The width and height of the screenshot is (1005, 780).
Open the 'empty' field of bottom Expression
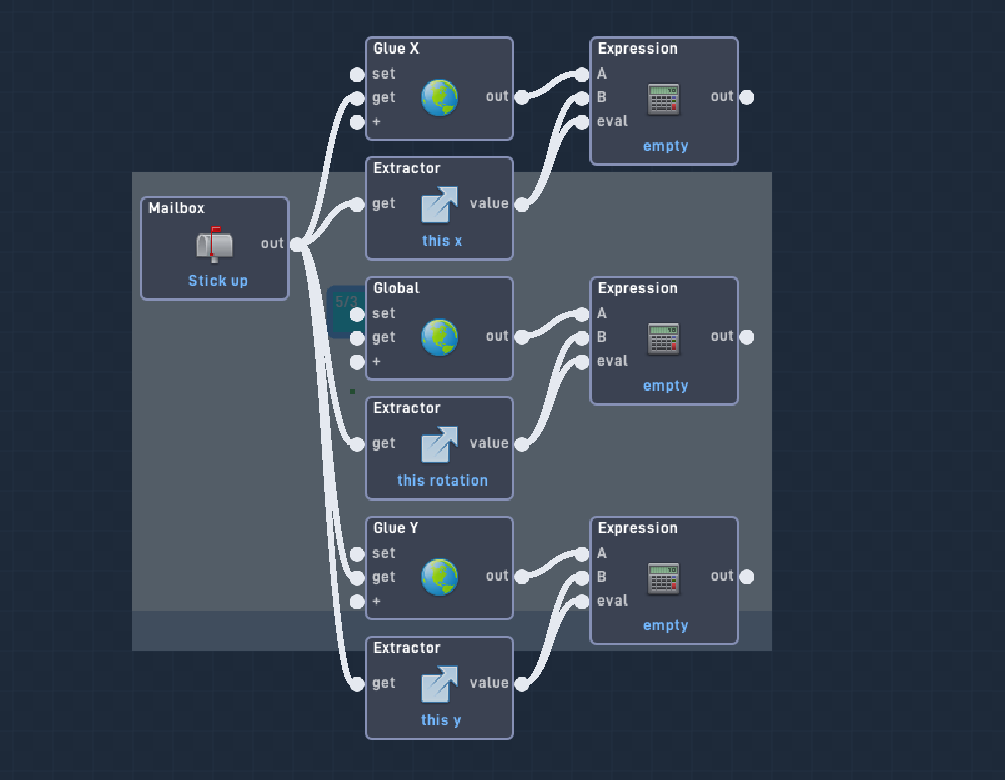click(x=665, y=626)
